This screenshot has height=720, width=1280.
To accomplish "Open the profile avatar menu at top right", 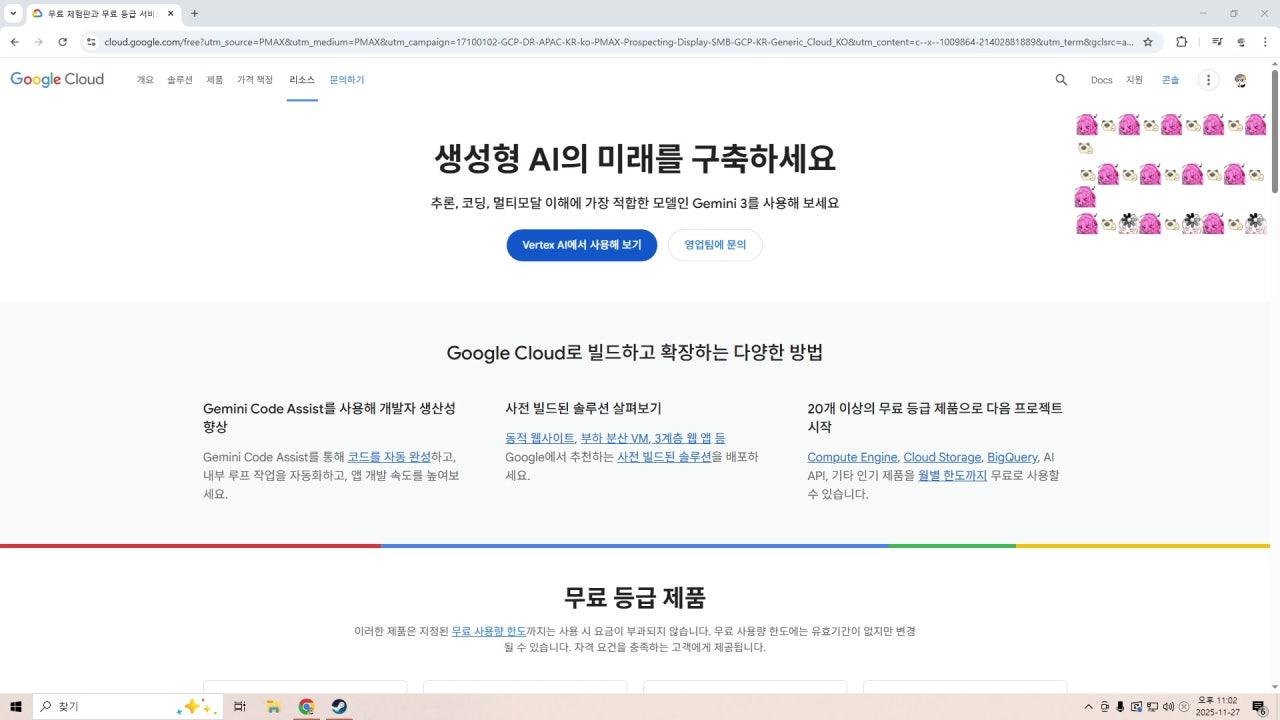I will (1240, 80).
